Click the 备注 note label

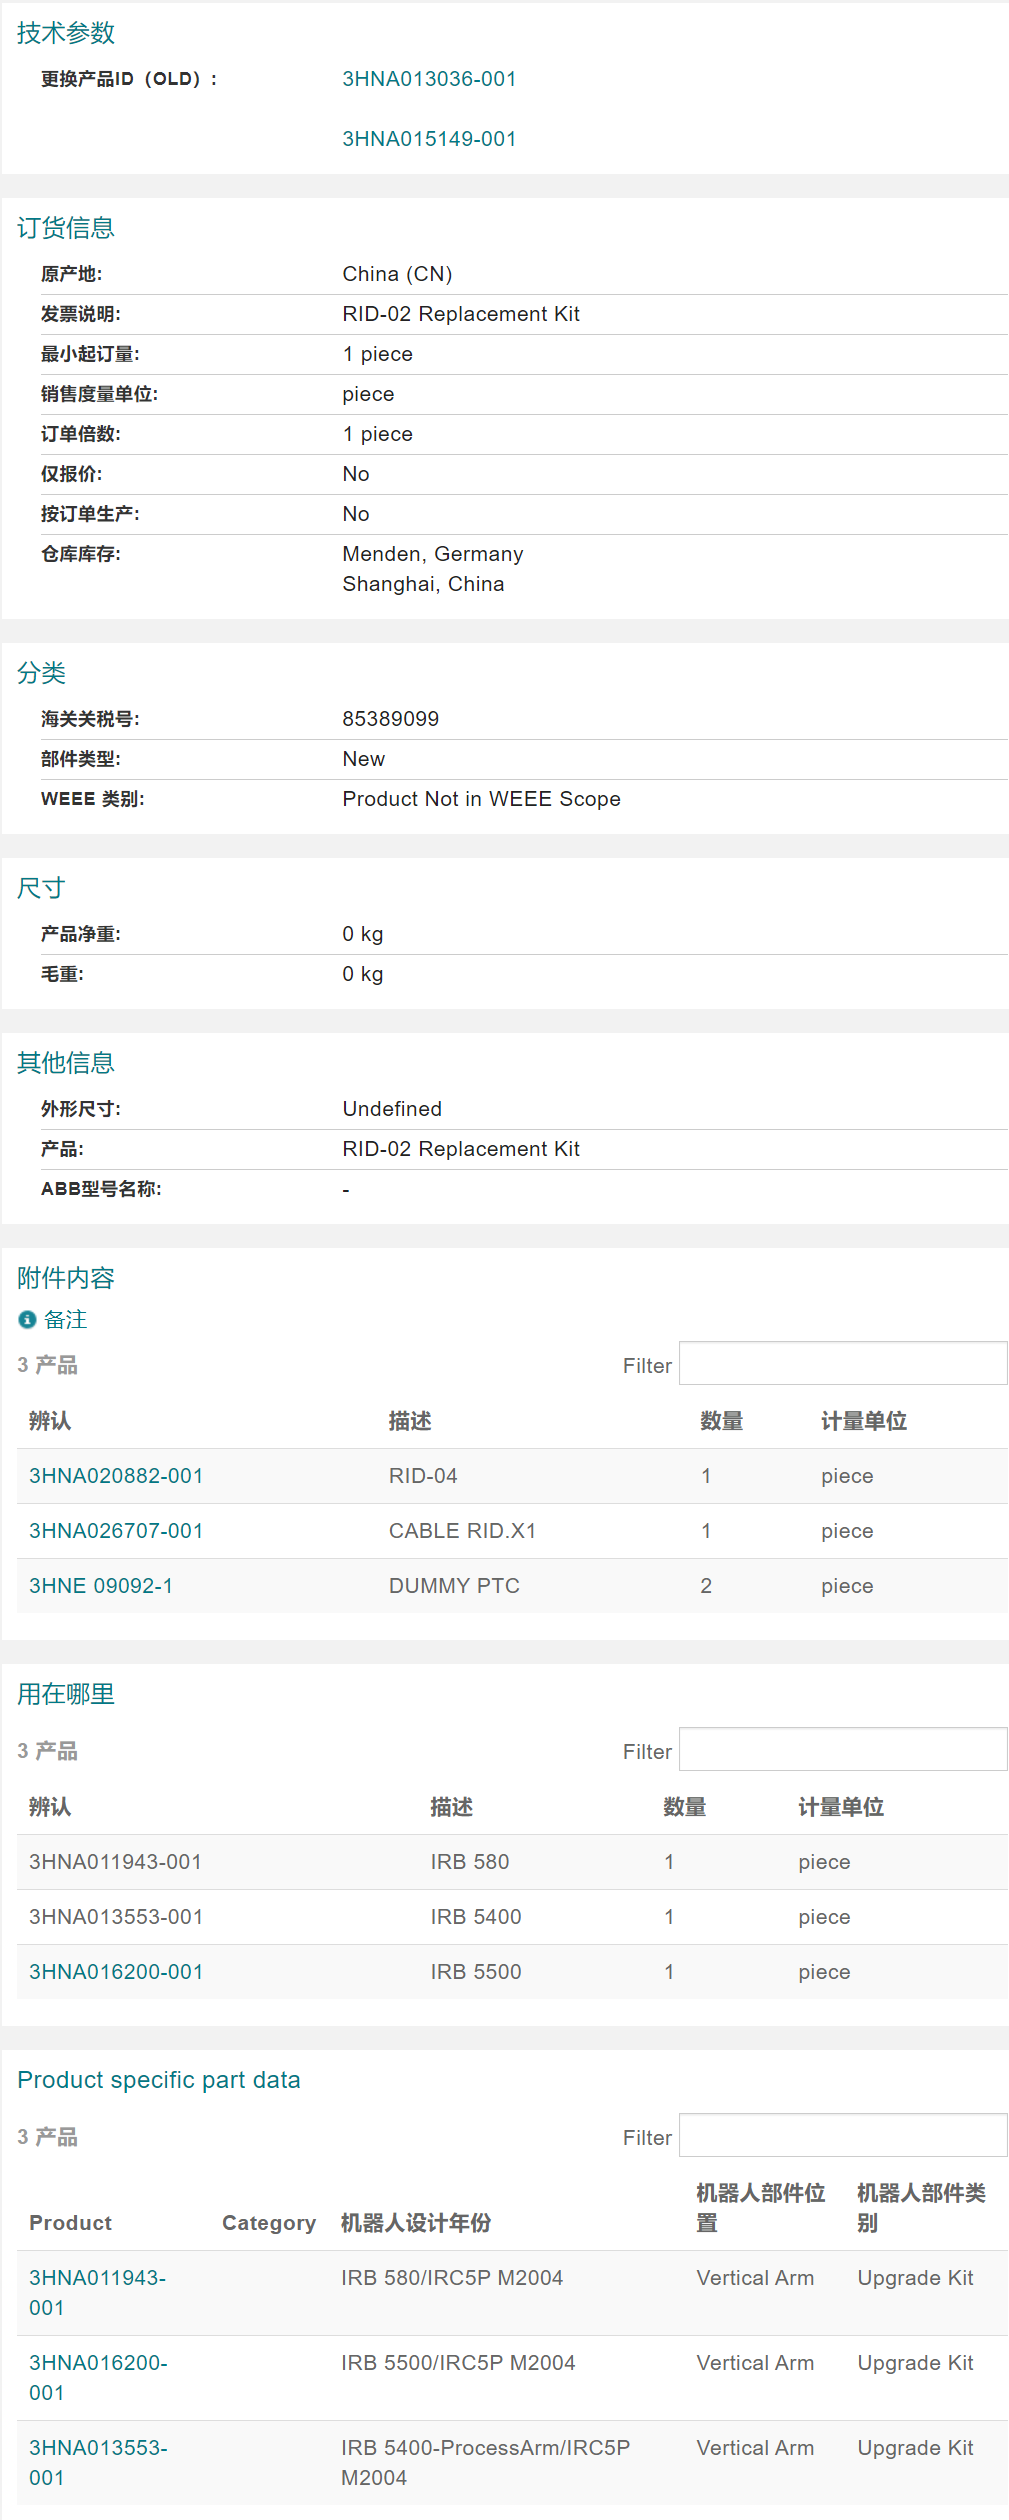coord(66,1320)
